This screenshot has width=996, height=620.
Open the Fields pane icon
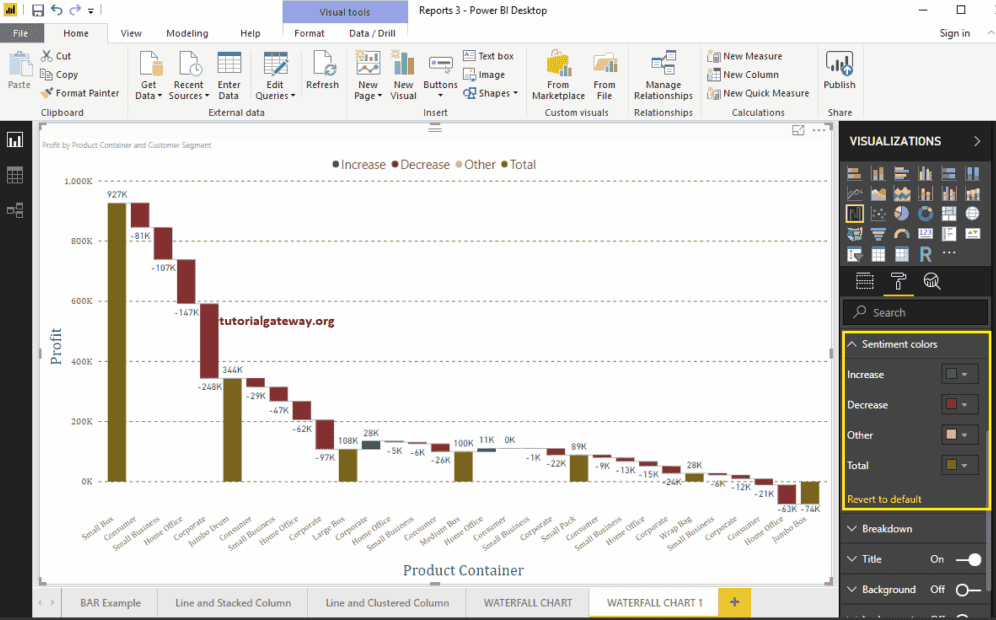point(865,280)
